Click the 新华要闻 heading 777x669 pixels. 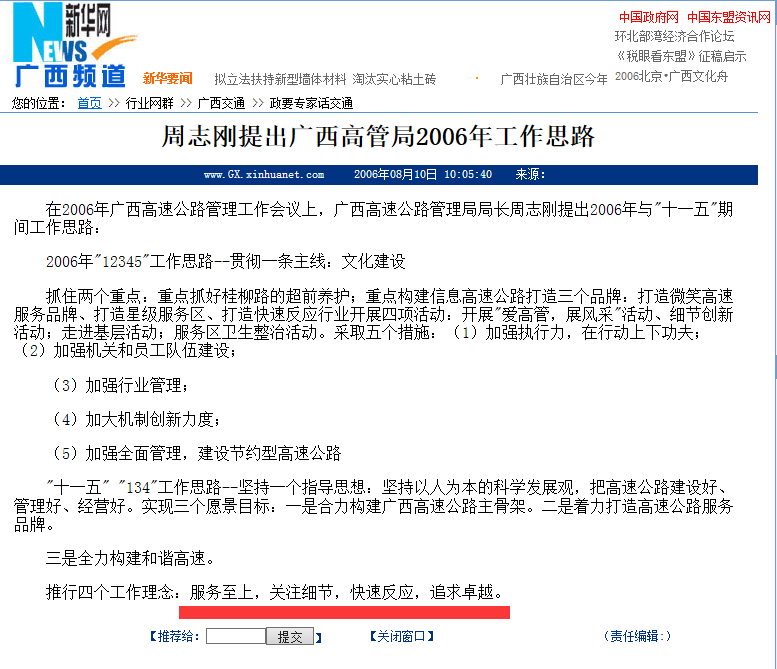pos(167,78)
